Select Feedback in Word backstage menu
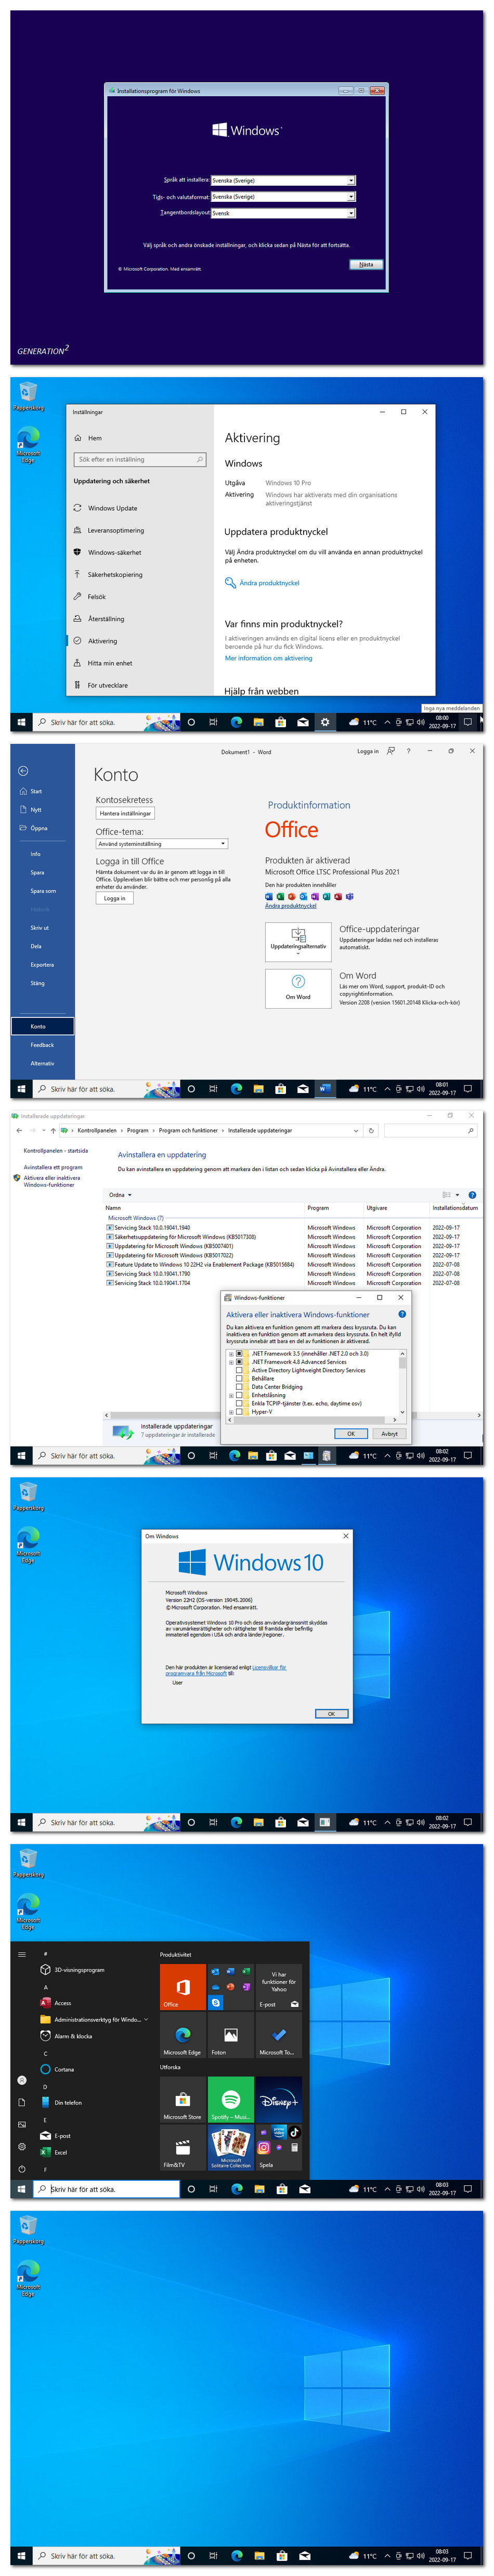The image size is (494, 2576). click(x=42, y=1045)
